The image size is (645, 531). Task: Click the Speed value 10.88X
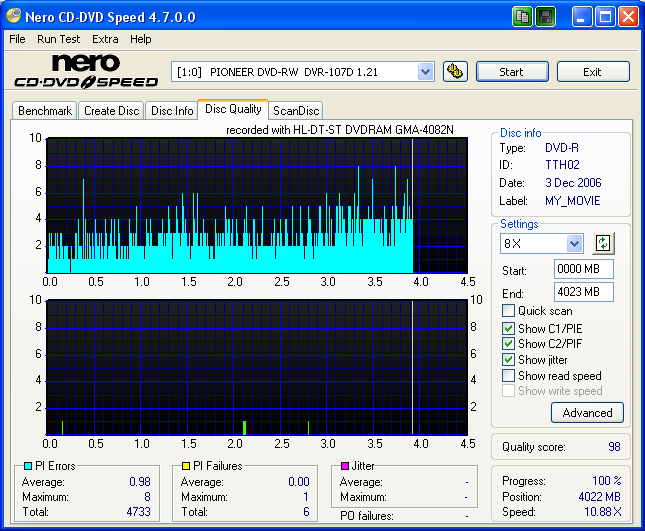coord(603,512)
